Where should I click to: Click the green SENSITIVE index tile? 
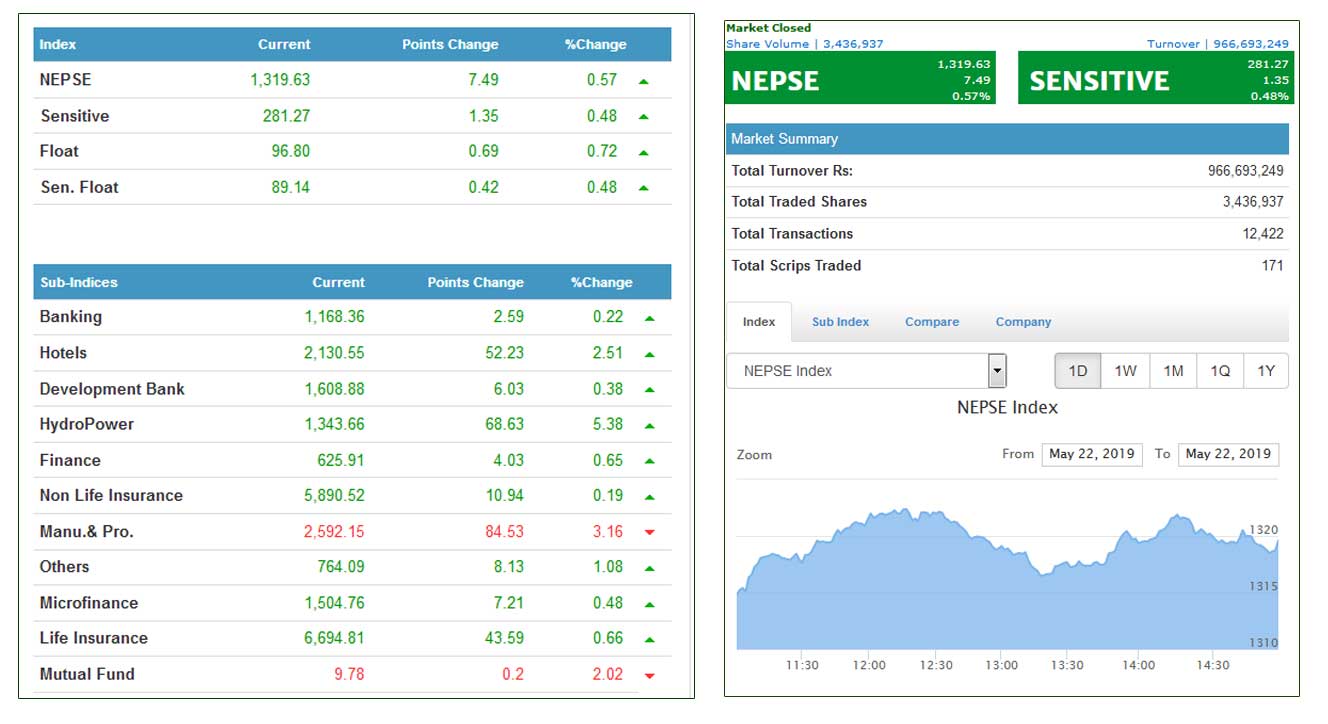coord(1155,80)
